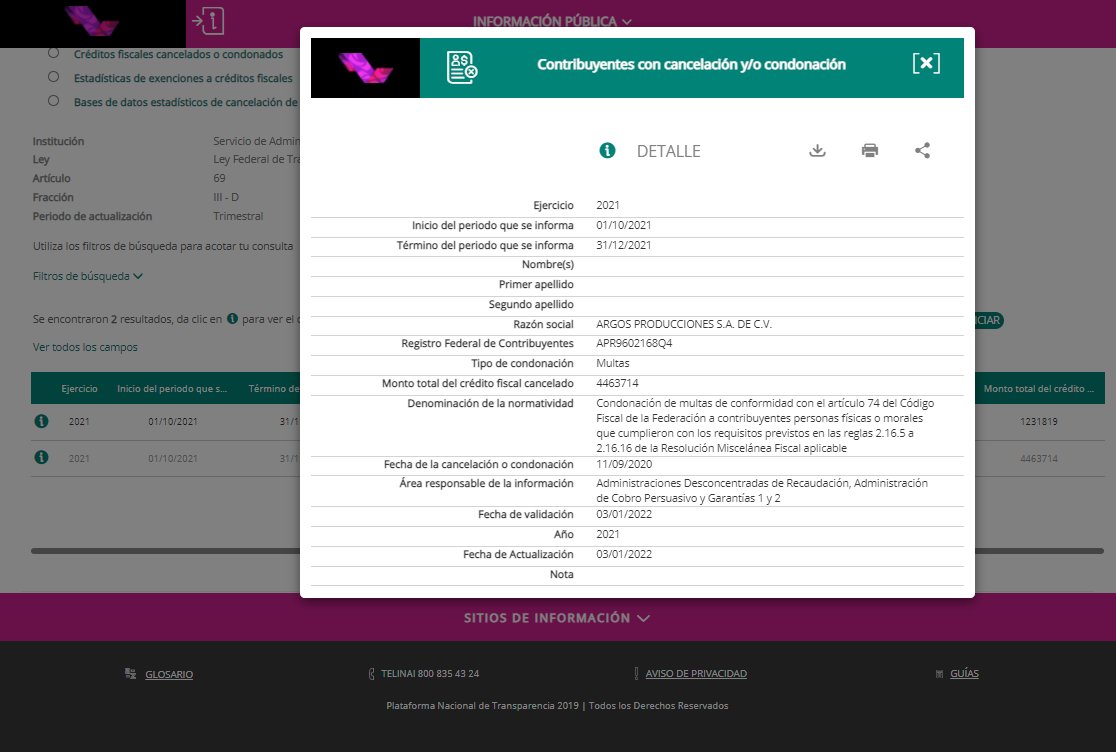The height and width of the screenshot is (752, 1116).
Task: Expand Filtros de búsqueda
Action: [x=88, y=276]
